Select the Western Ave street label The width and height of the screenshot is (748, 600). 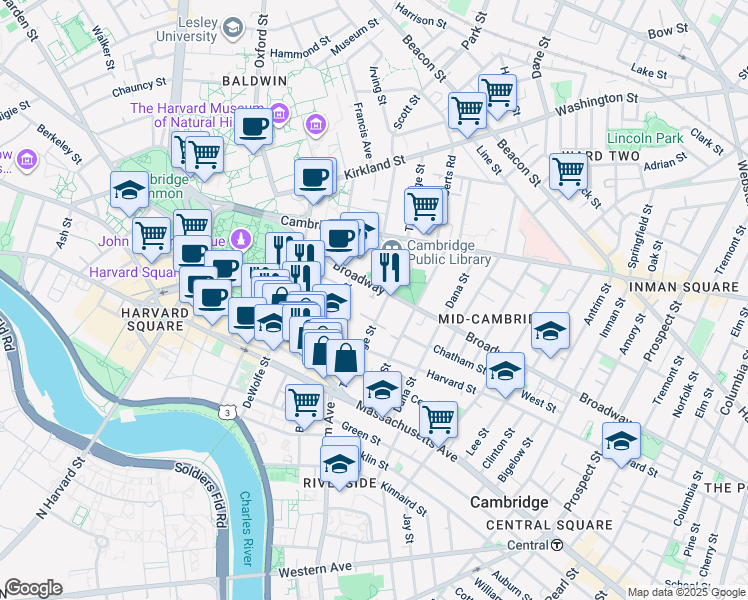[x=315, y=569]
